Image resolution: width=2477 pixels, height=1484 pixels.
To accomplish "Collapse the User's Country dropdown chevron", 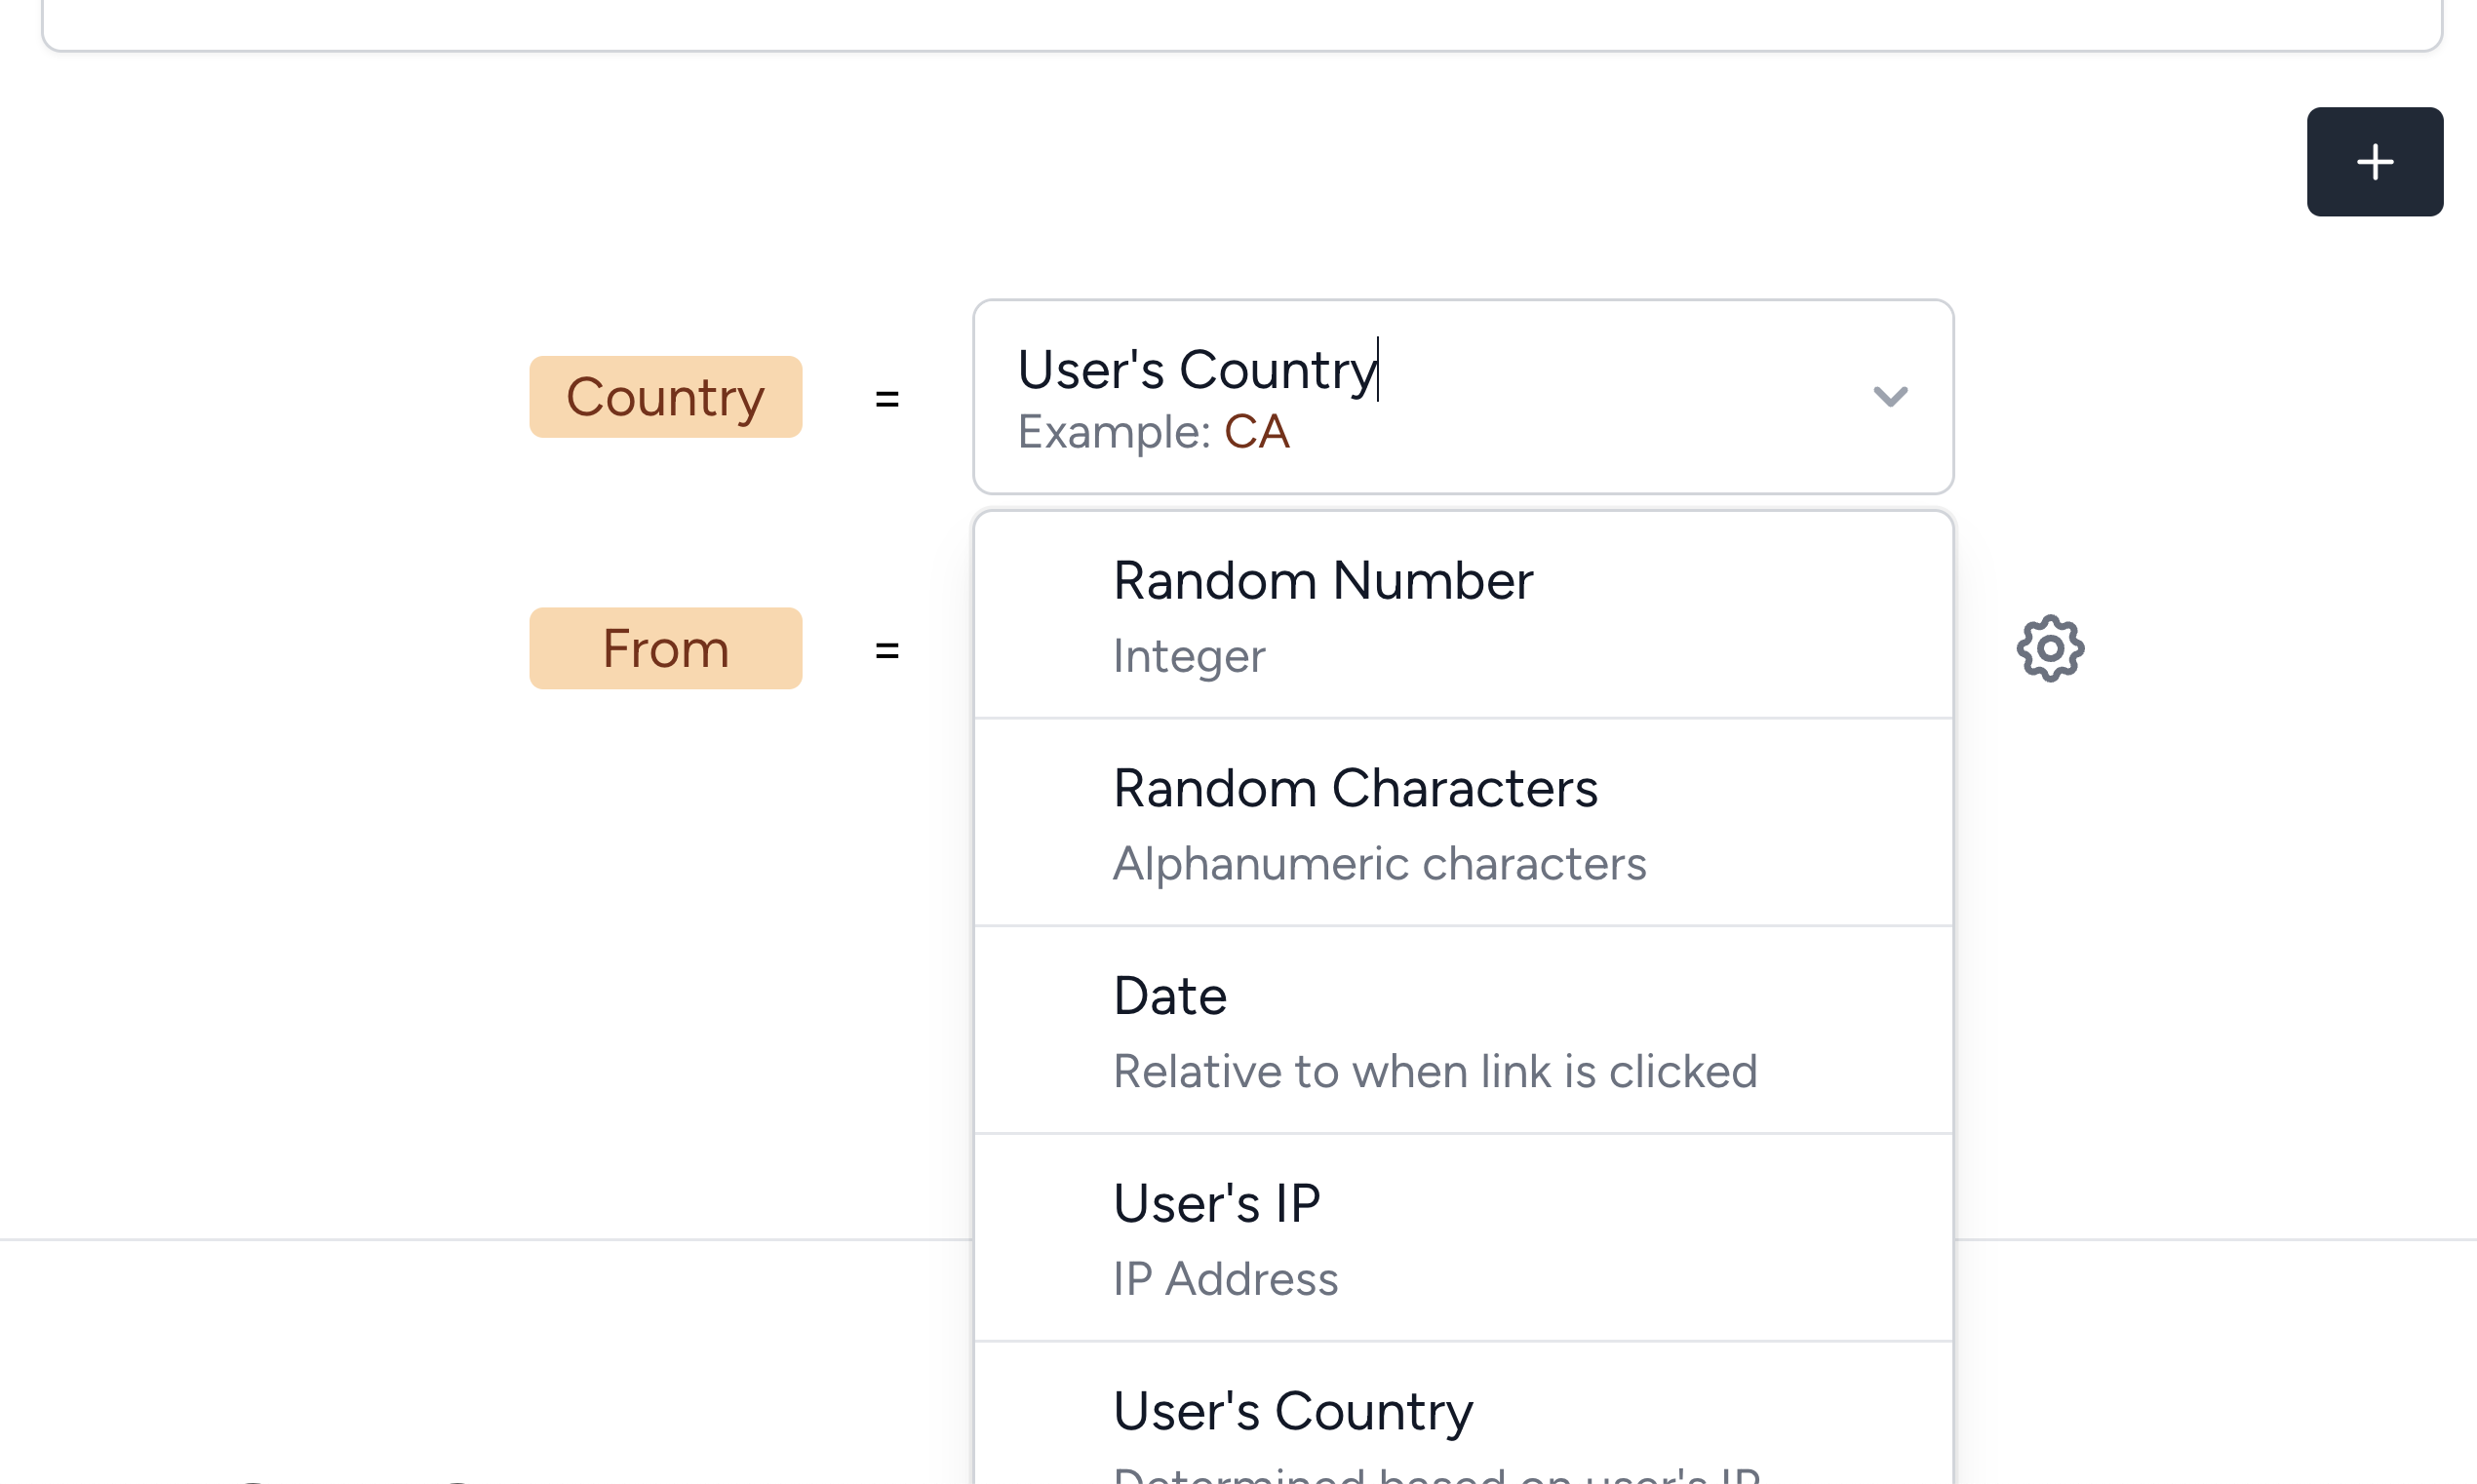I will [1890, 397].
